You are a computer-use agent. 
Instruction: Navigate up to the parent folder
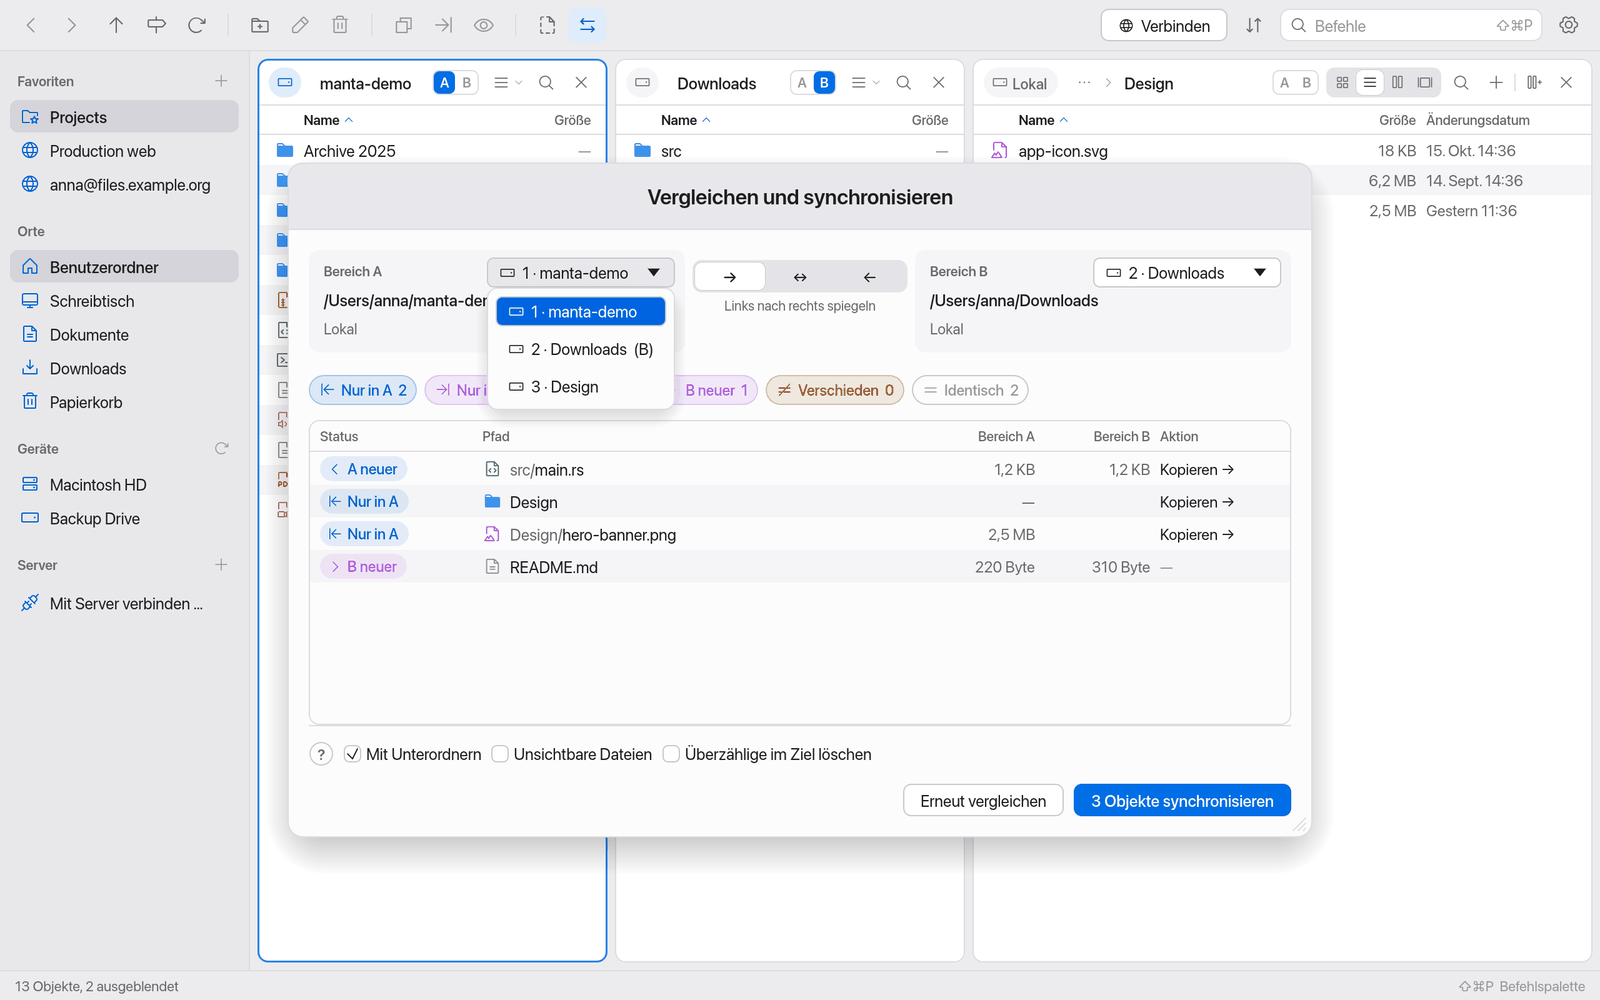(x=116, y=25)
